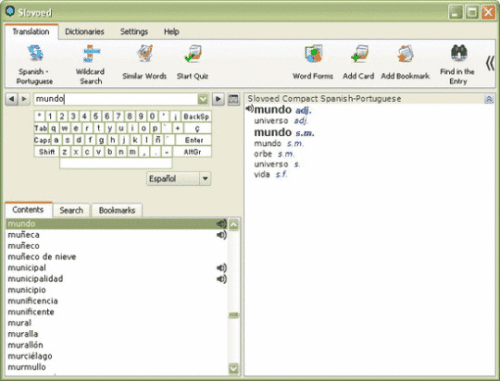Viewport: 500px width, 381px height.
Task: Collapse Slovoed Compact Spanish-Portuguese header
Action: pyautogui.click(x=489, y=99)
